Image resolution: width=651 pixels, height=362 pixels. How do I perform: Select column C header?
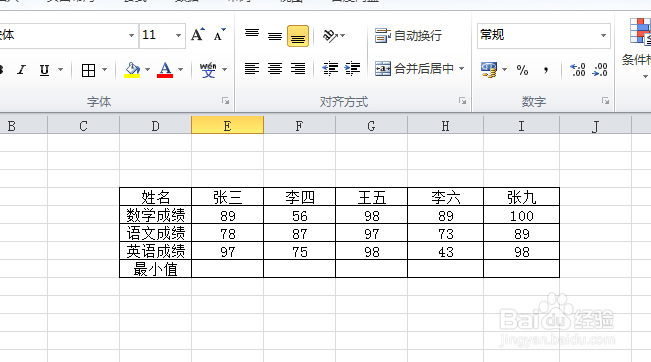83,125
